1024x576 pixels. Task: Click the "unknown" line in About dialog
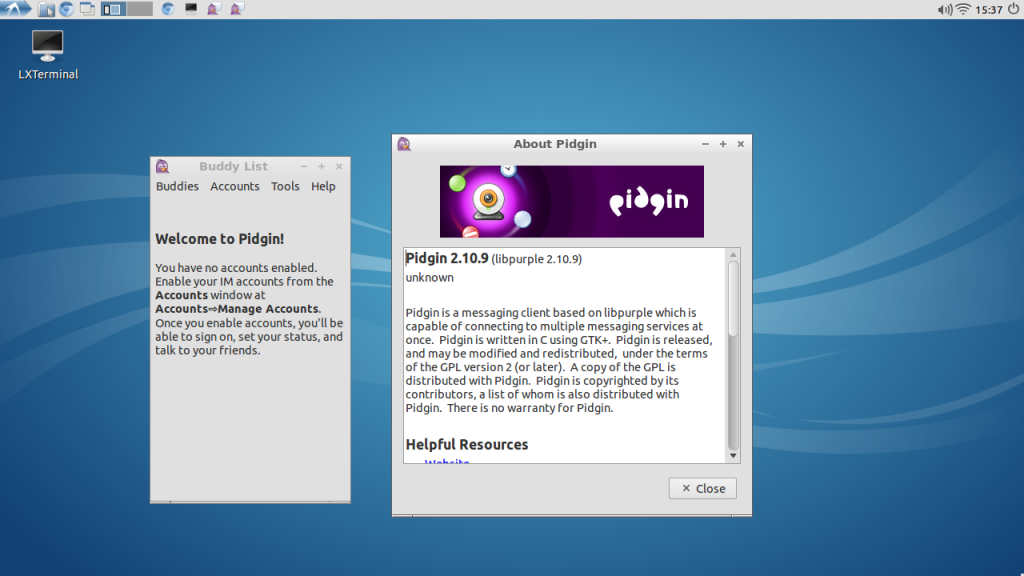429,278
